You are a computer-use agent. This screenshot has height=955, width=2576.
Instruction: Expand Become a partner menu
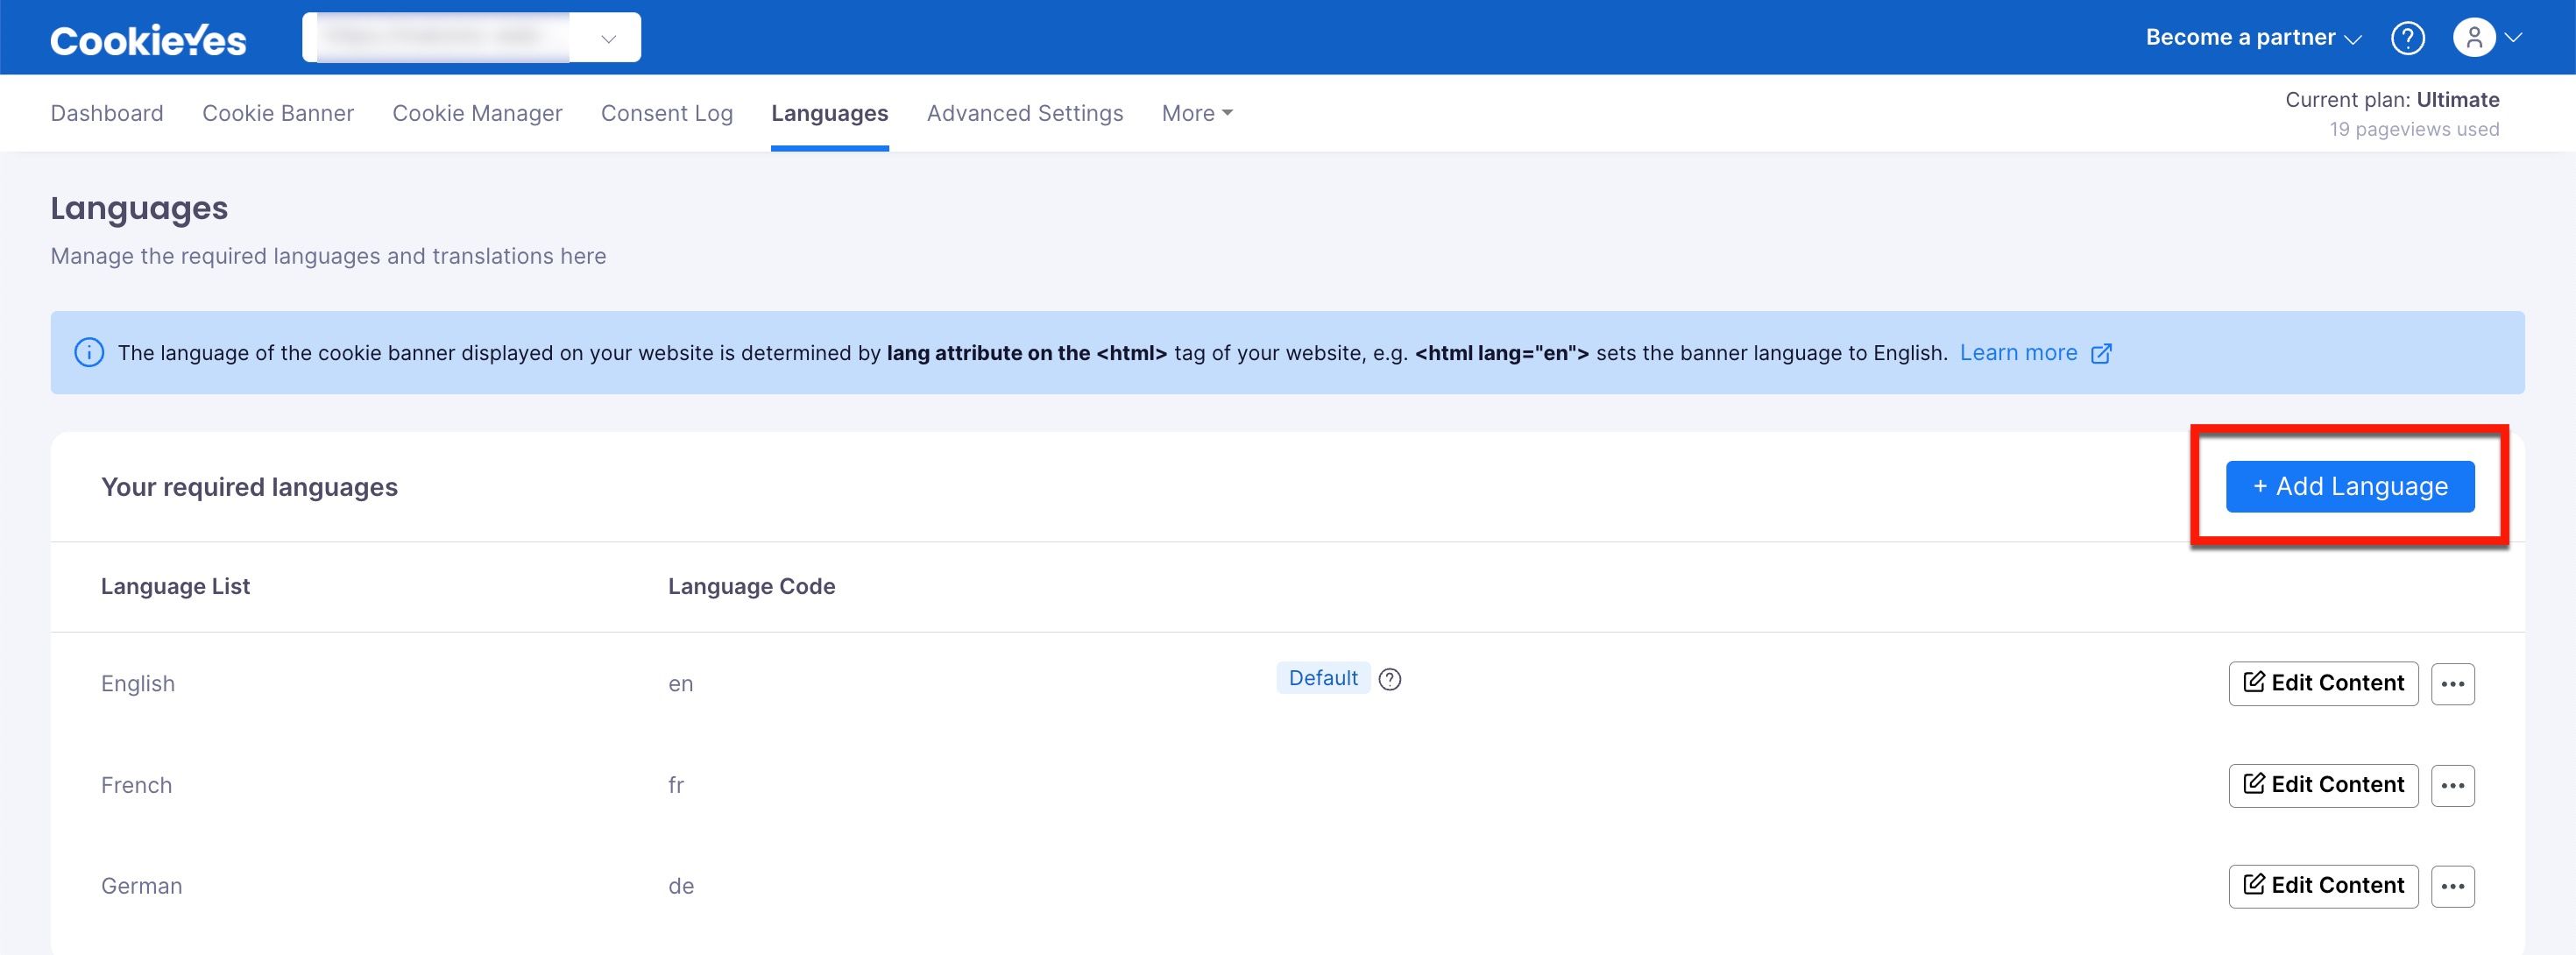[2253, 38]
